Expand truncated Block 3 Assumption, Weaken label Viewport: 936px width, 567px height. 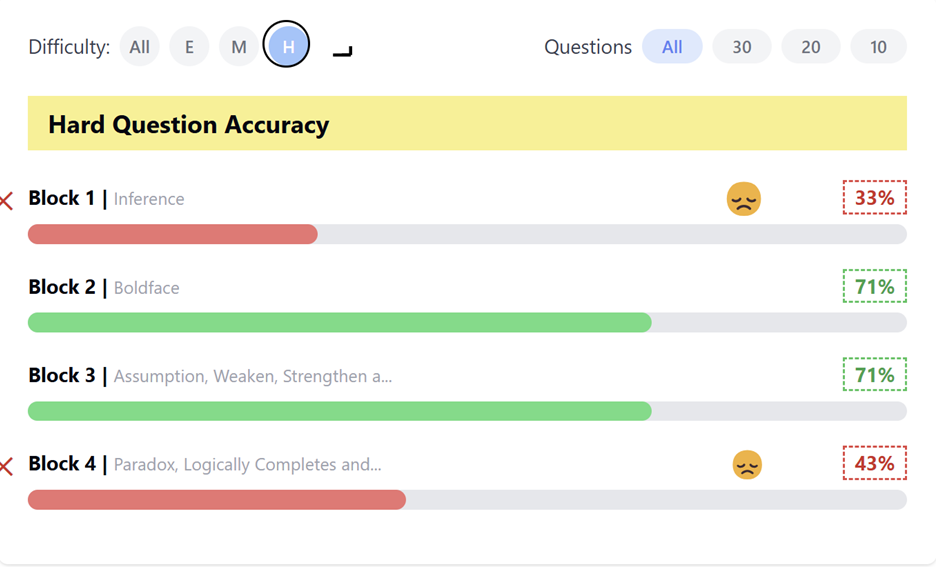[252, 377]
